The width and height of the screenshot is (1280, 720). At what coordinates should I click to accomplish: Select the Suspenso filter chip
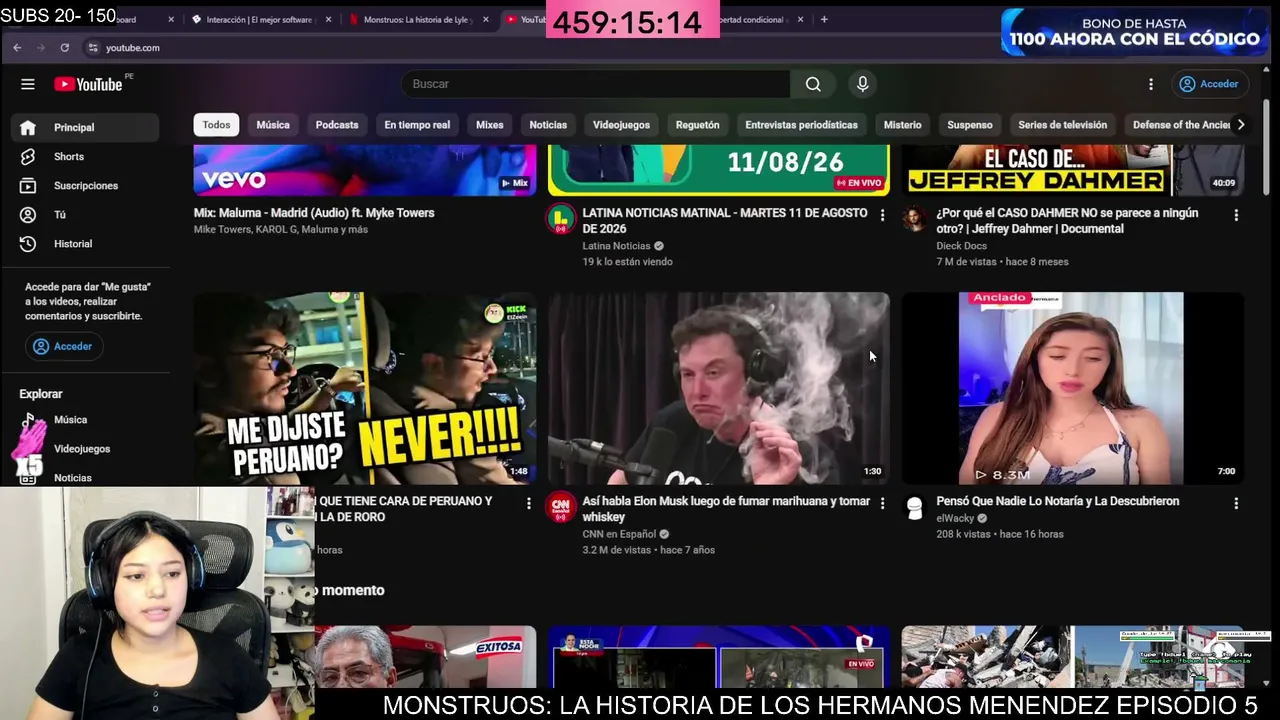(970, 125)
